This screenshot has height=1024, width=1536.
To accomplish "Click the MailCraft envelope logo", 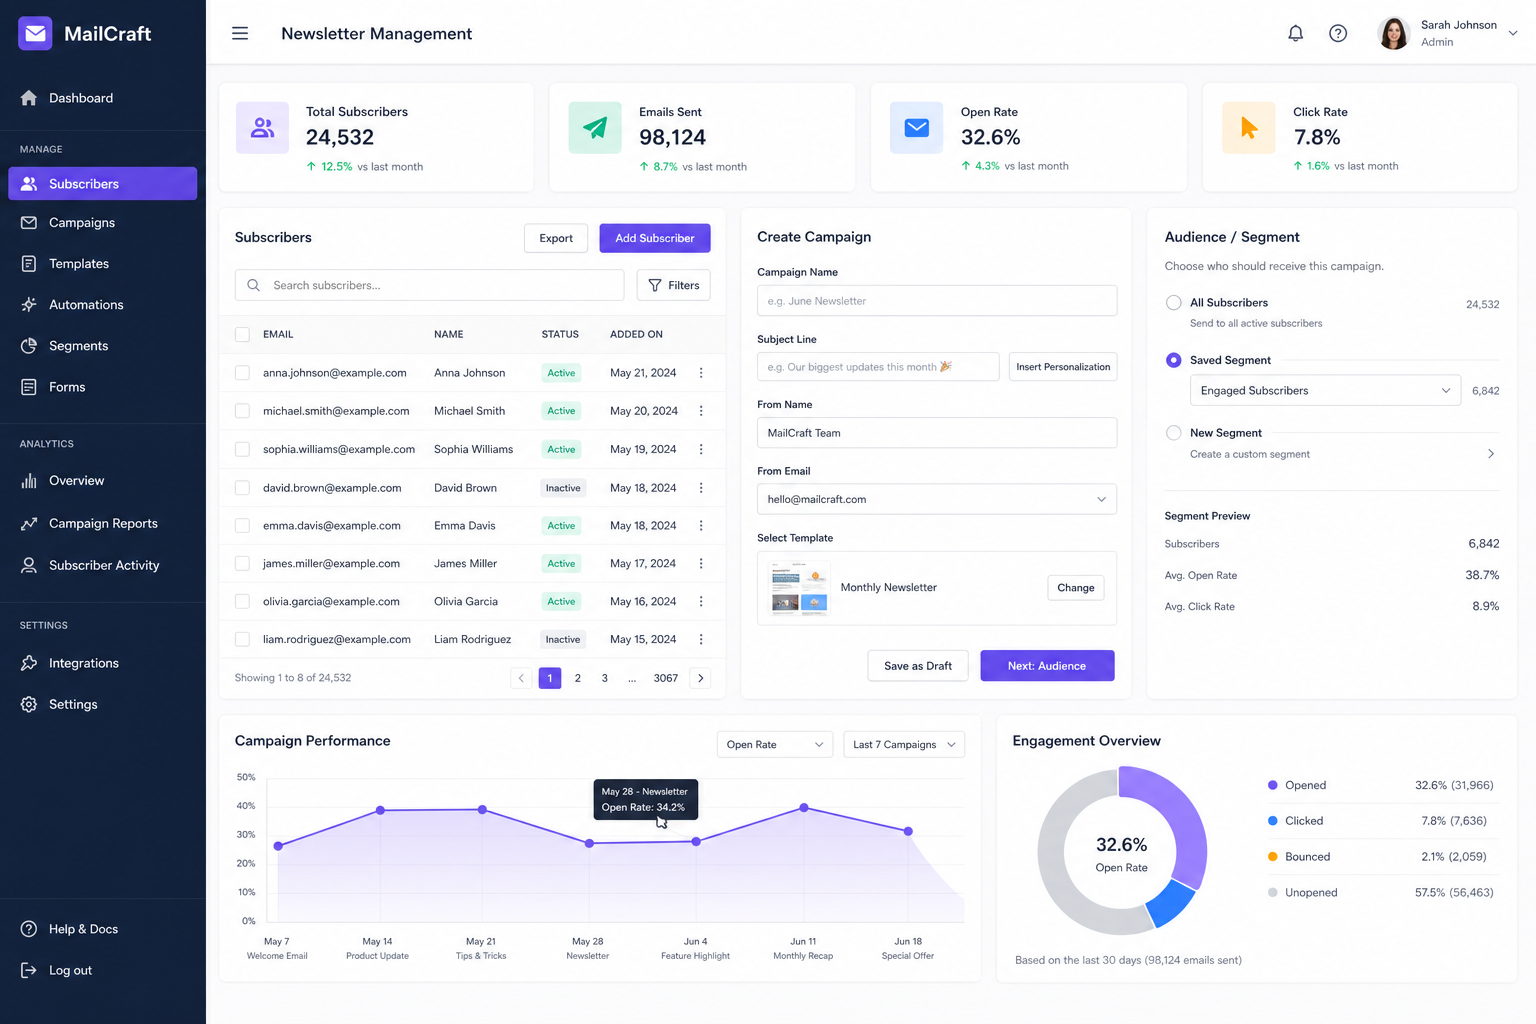I will point(36,33).
